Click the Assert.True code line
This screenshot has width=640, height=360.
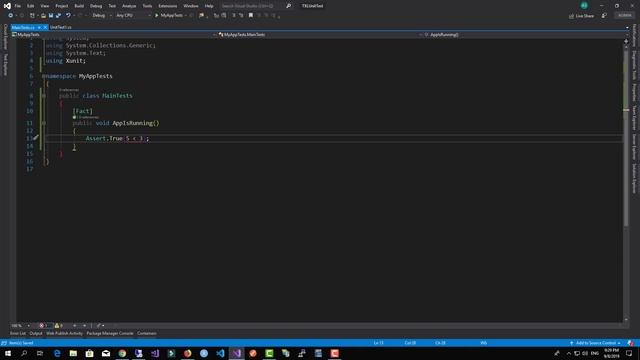click(118, 139)
